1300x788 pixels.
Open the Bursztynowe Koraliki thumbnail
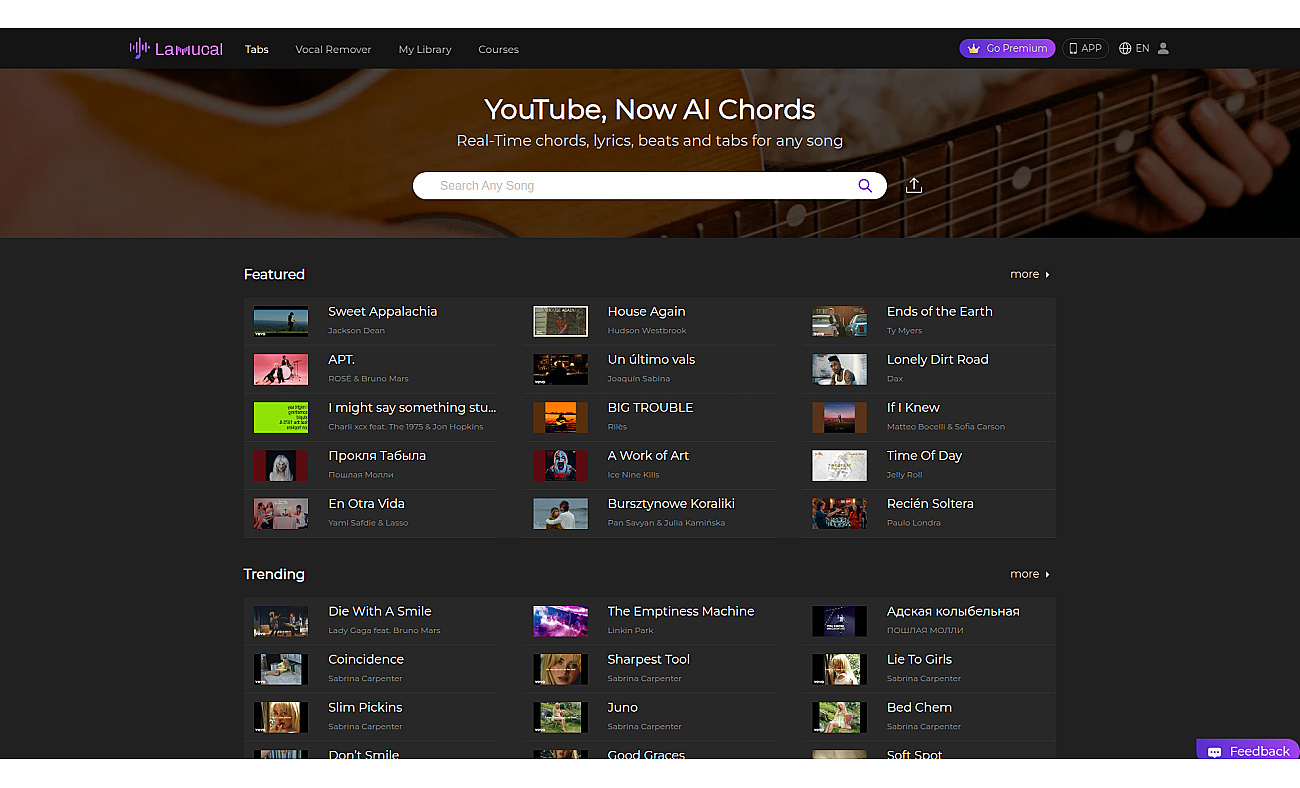point(560,513)
